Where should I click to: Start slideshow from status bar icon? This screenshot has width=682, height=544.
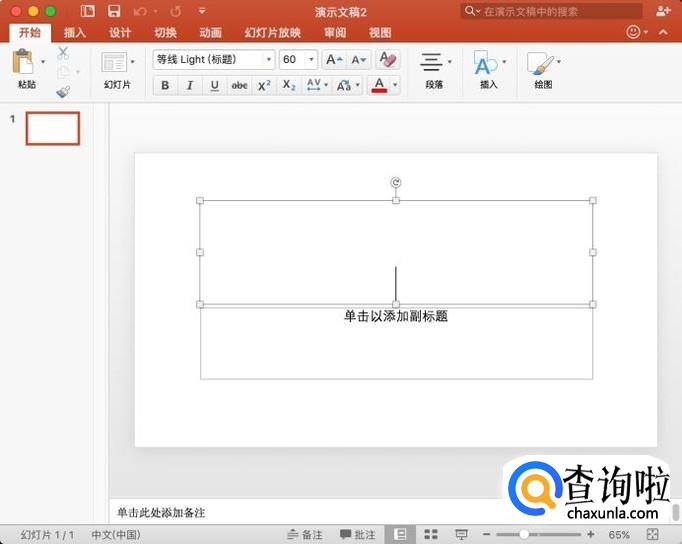tap(461, 534)
